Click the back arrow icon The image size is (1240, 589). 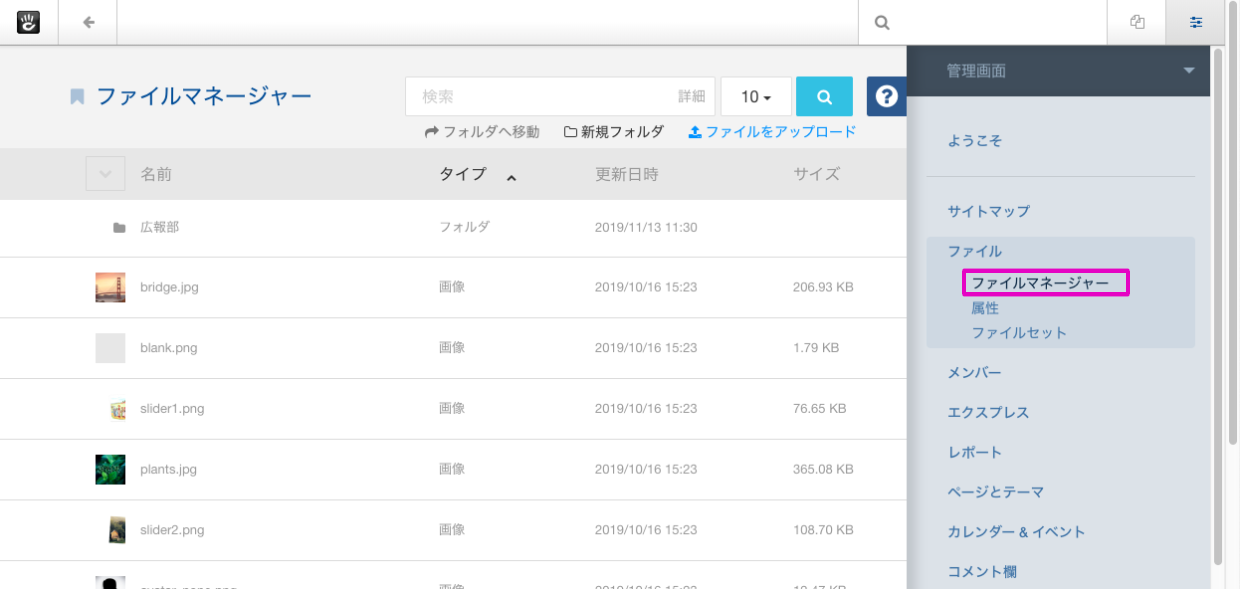(88, 22)
